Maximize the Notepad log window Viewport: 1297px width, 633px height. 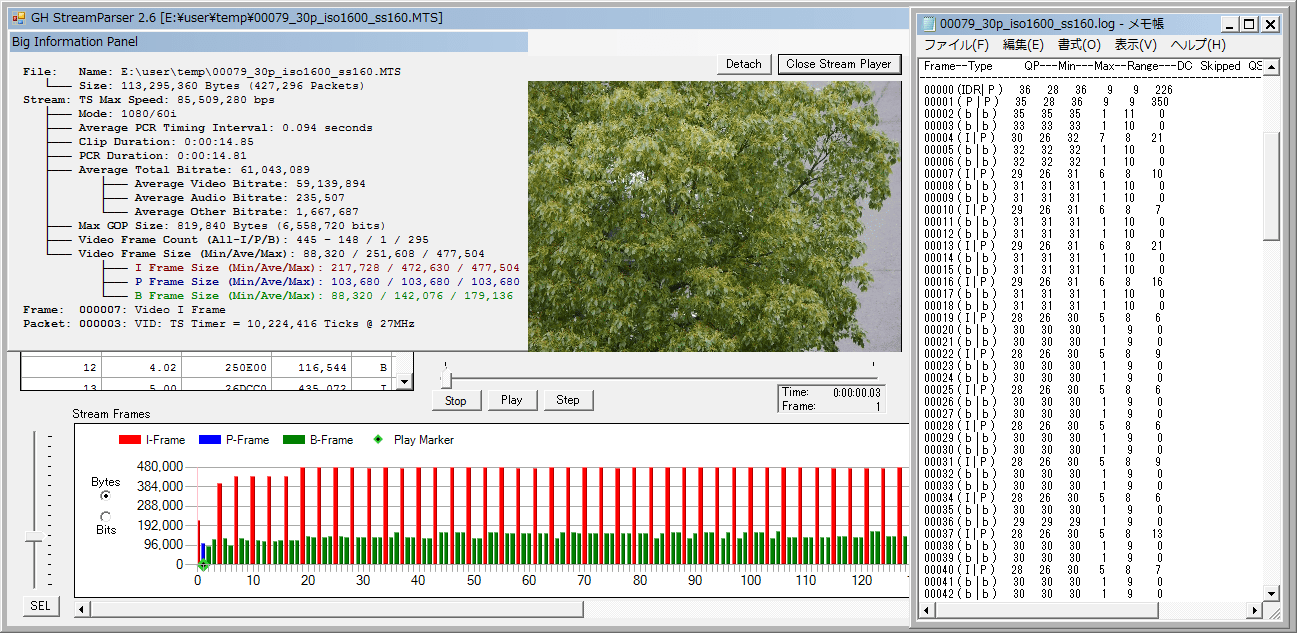[1250, 24]
